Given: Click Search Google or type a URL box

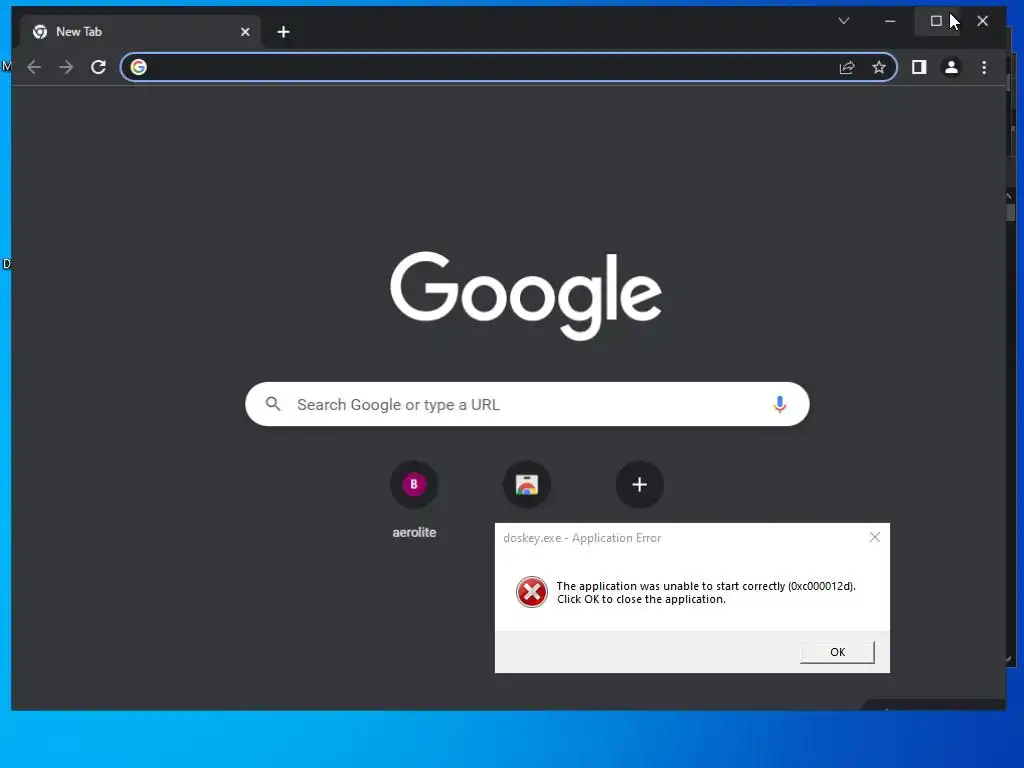Looking at the screenshot, I should coord(527,404).
